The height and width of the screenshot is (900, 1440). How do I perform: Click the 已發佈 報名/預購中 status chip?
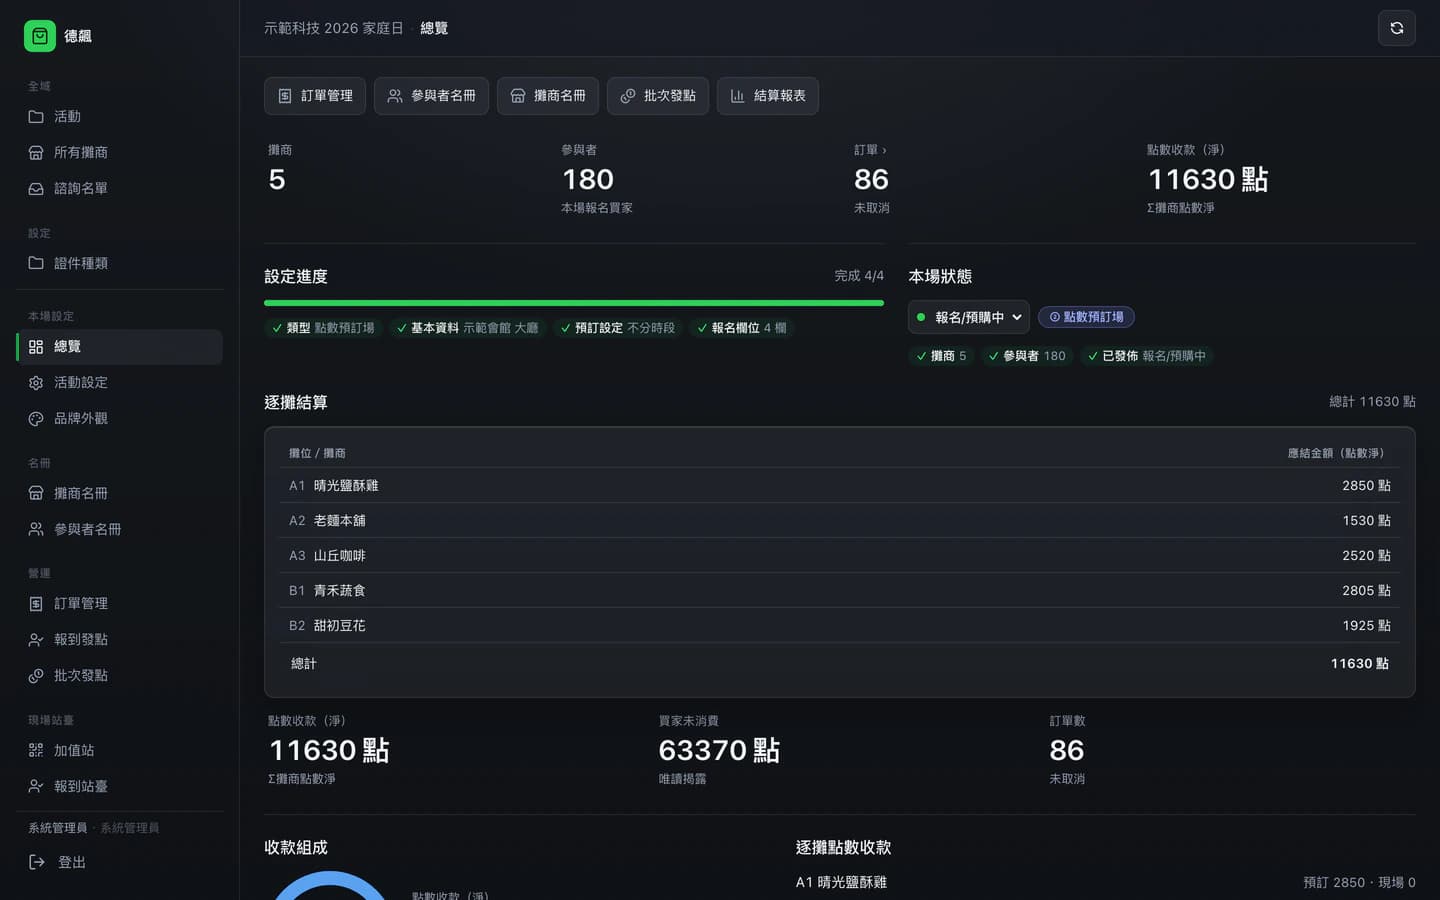pos(1146,356)
